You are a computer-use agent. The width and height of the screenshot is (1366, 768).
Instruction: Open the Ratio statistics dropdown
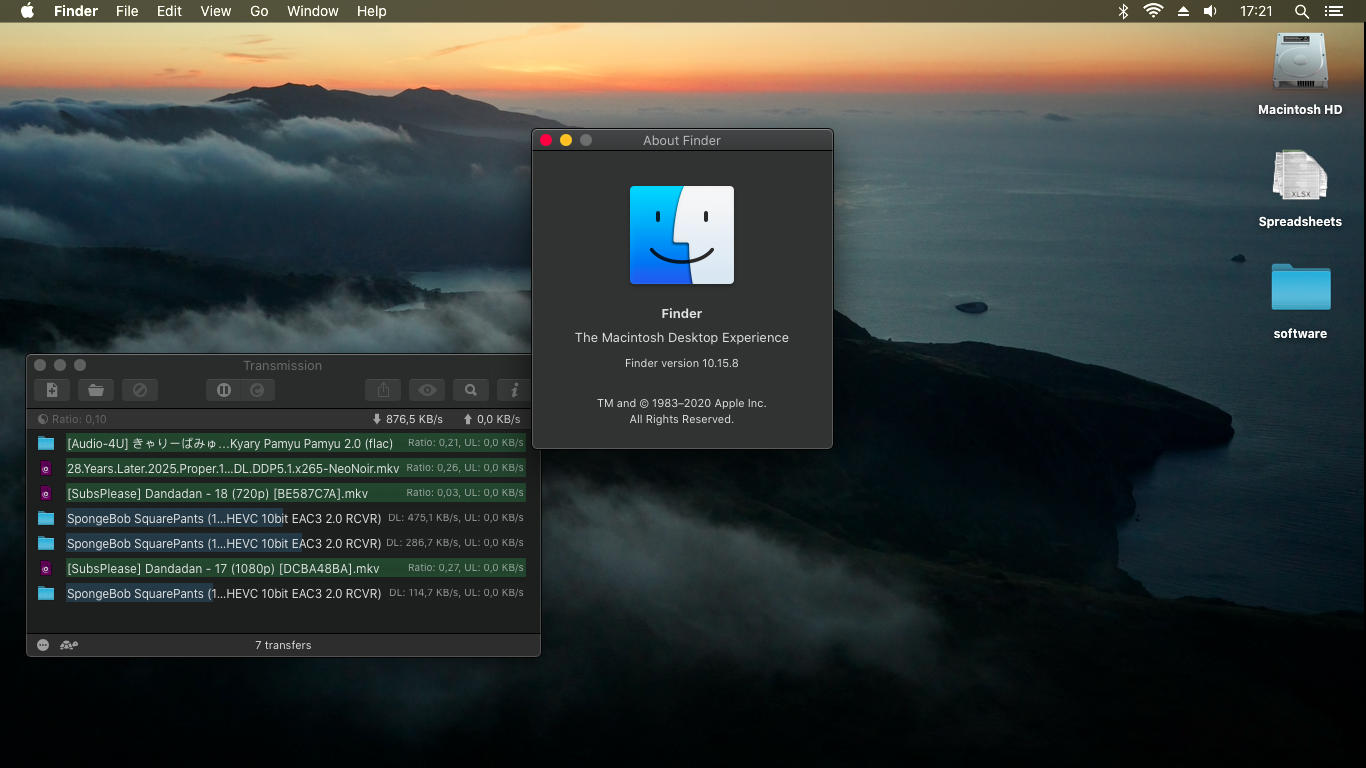click(x=72, y=419)
